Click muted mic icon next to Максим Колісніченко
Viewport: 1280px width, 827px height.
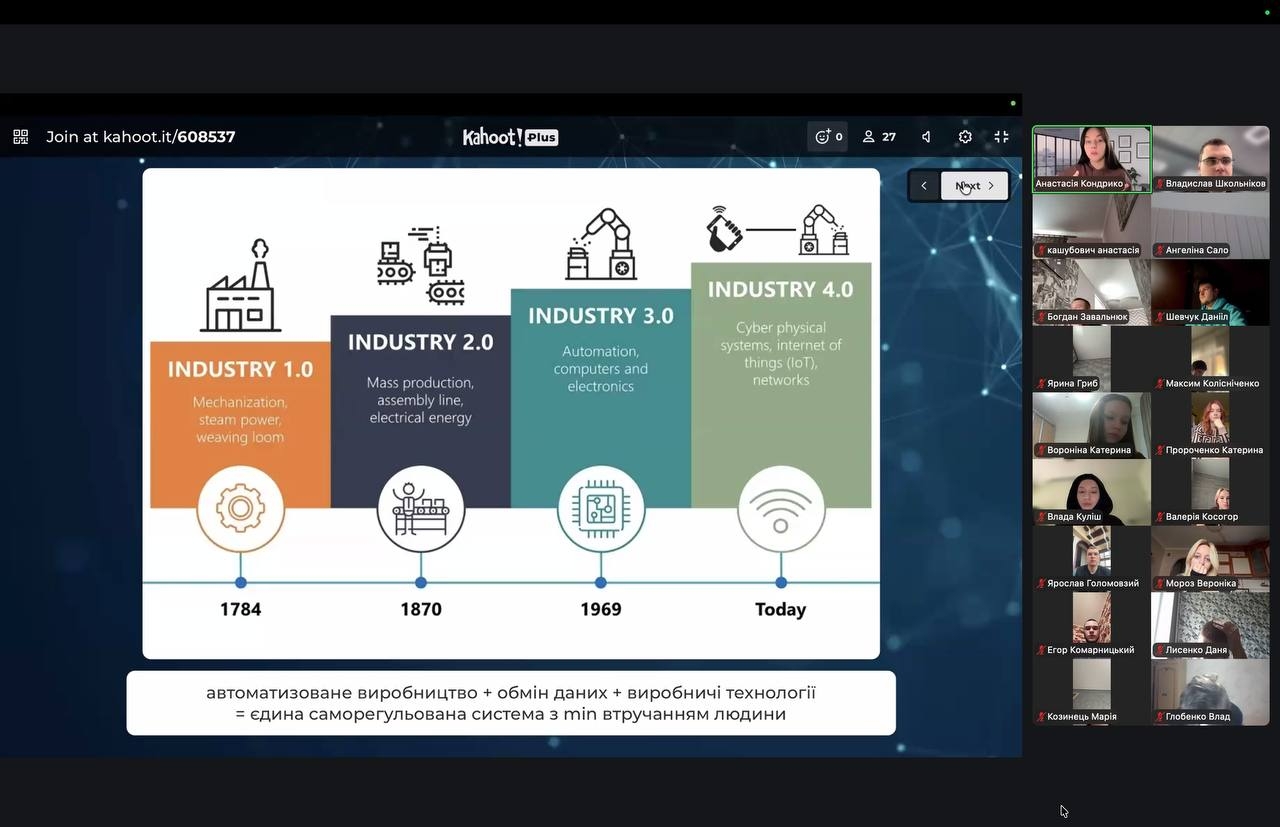(1160, 384)
